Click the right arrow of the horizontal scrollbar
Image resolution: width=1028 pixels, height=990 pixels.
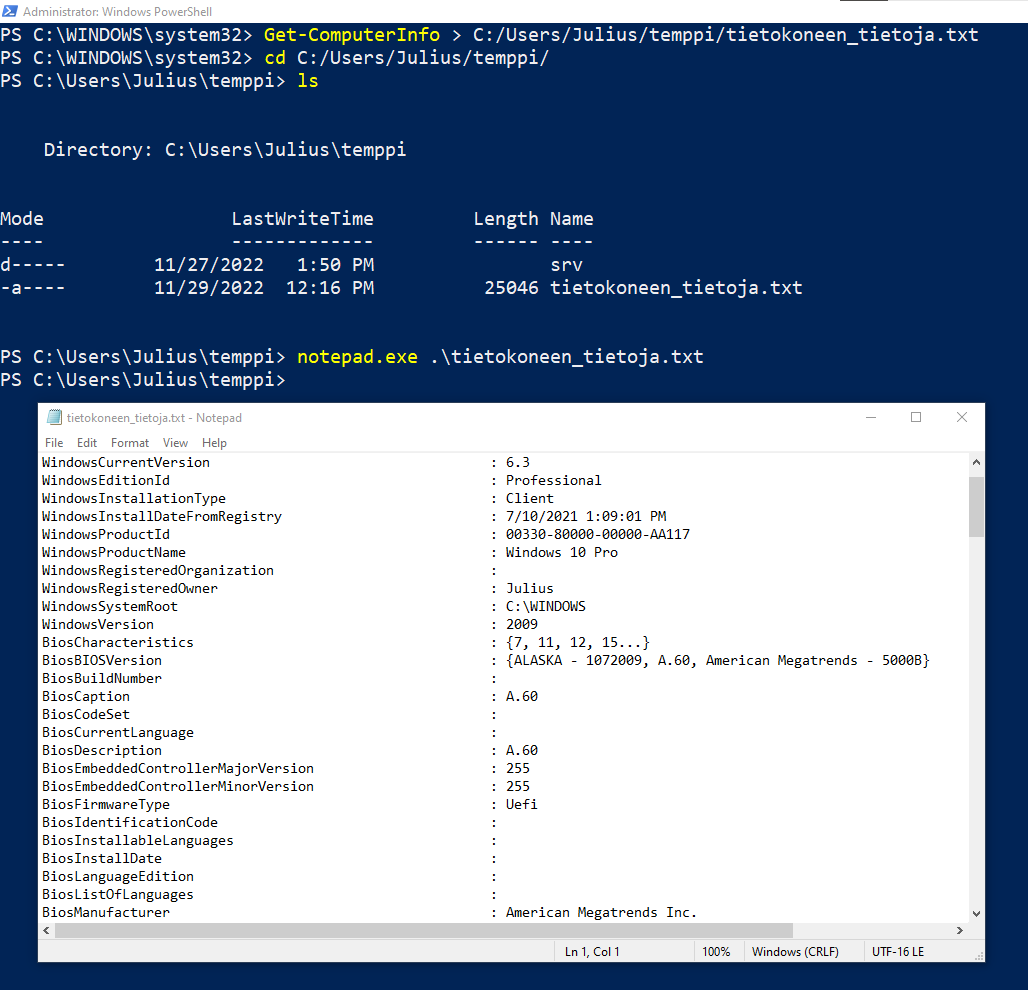tap(960, 930)
